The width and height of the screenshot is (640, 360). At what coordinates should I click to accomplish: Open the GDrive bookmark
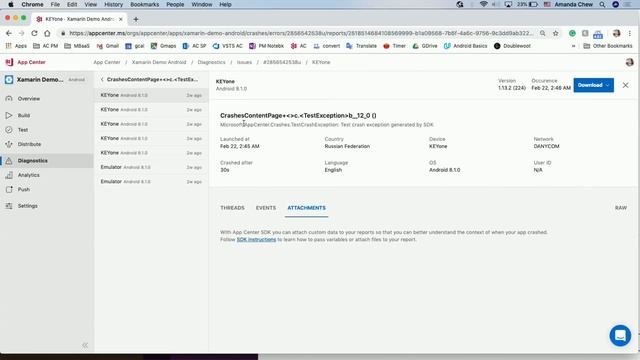point(424,46)
